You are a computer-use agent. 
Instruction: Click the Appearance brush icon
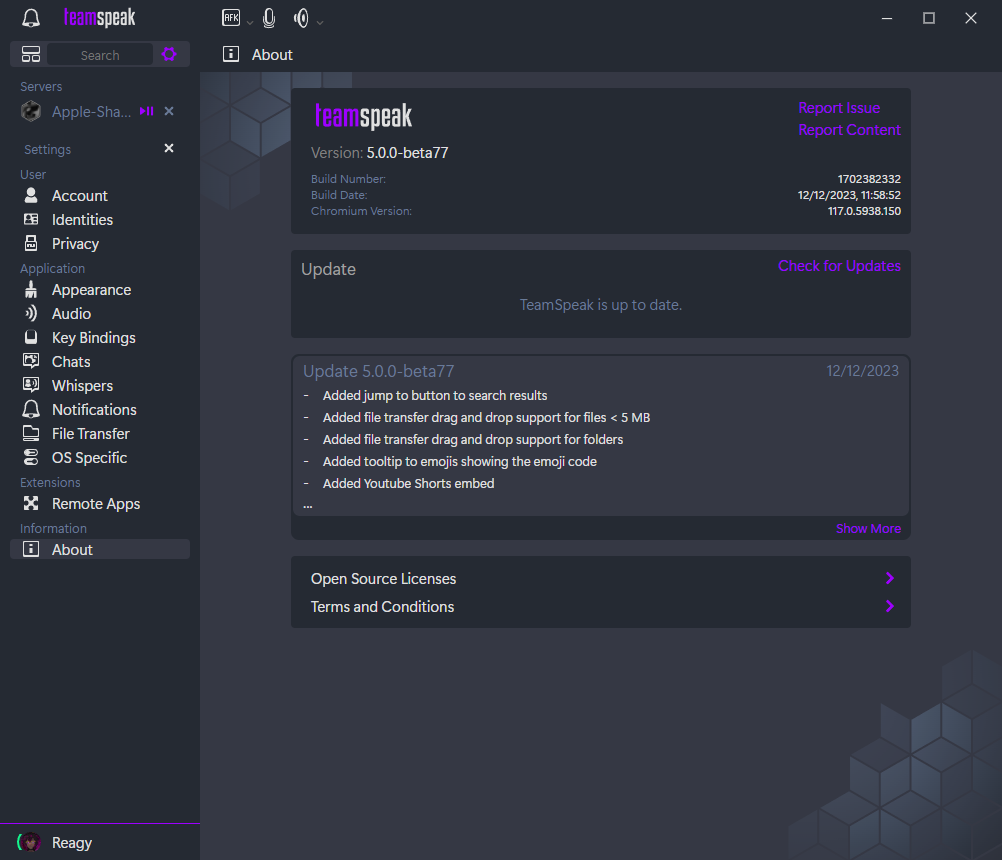[31, 289]
